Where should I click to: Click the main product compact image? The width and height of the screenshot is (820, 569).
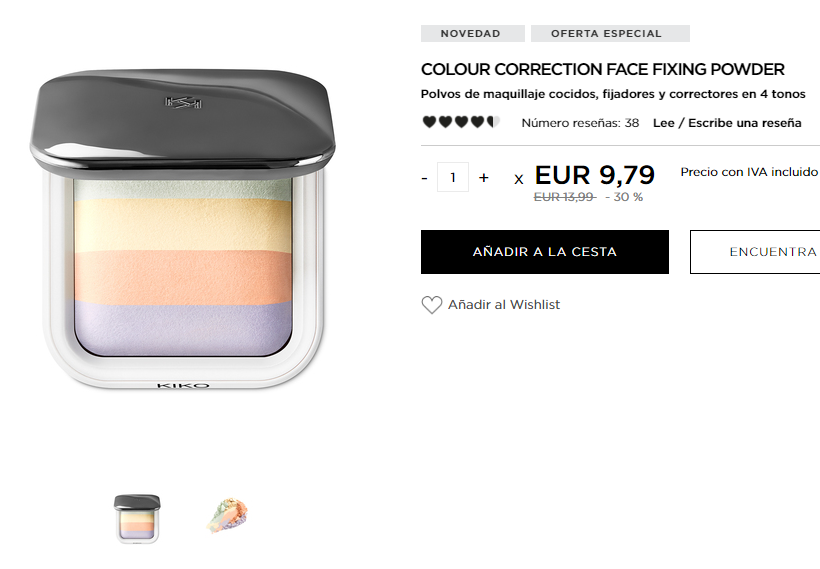(183, 229)
